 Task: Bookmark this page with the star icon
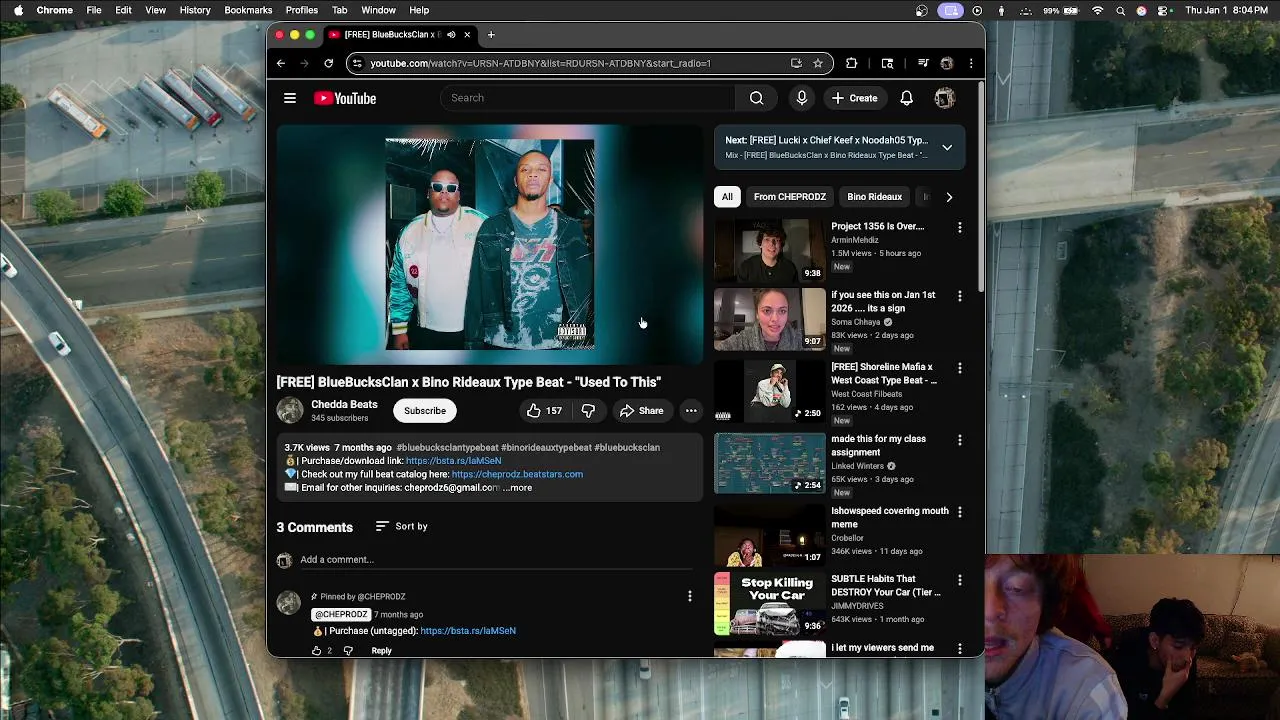[817, 63]
